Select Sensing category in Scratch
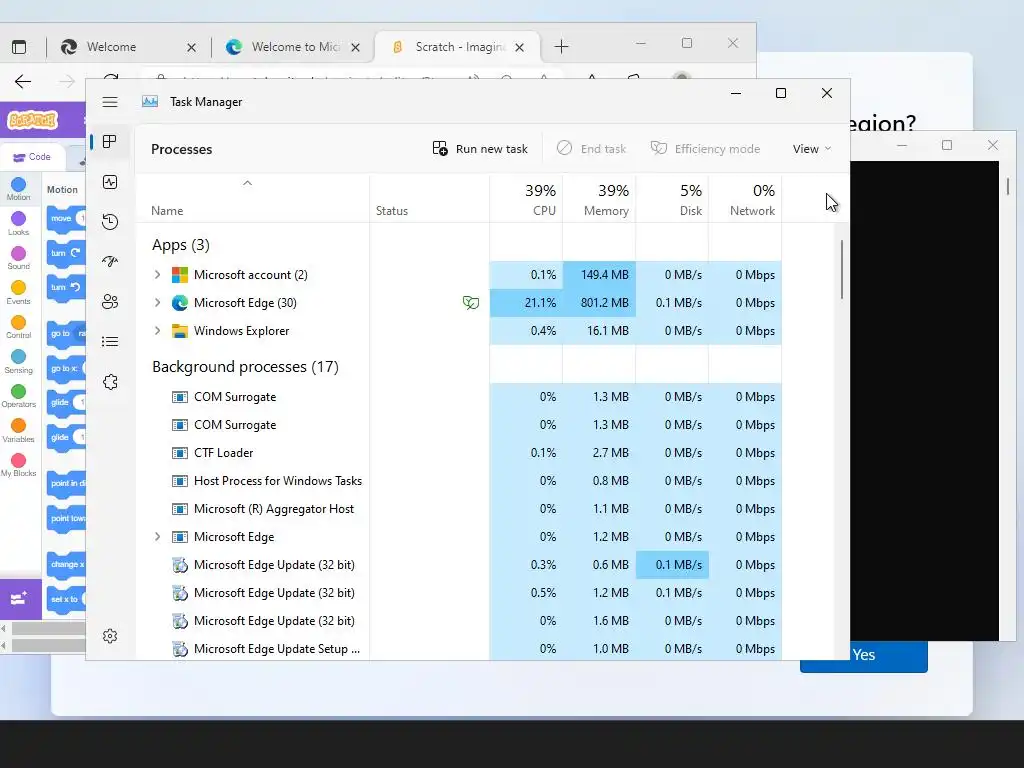The width and height of the screenshot is (1024, 768). (18, 362)
